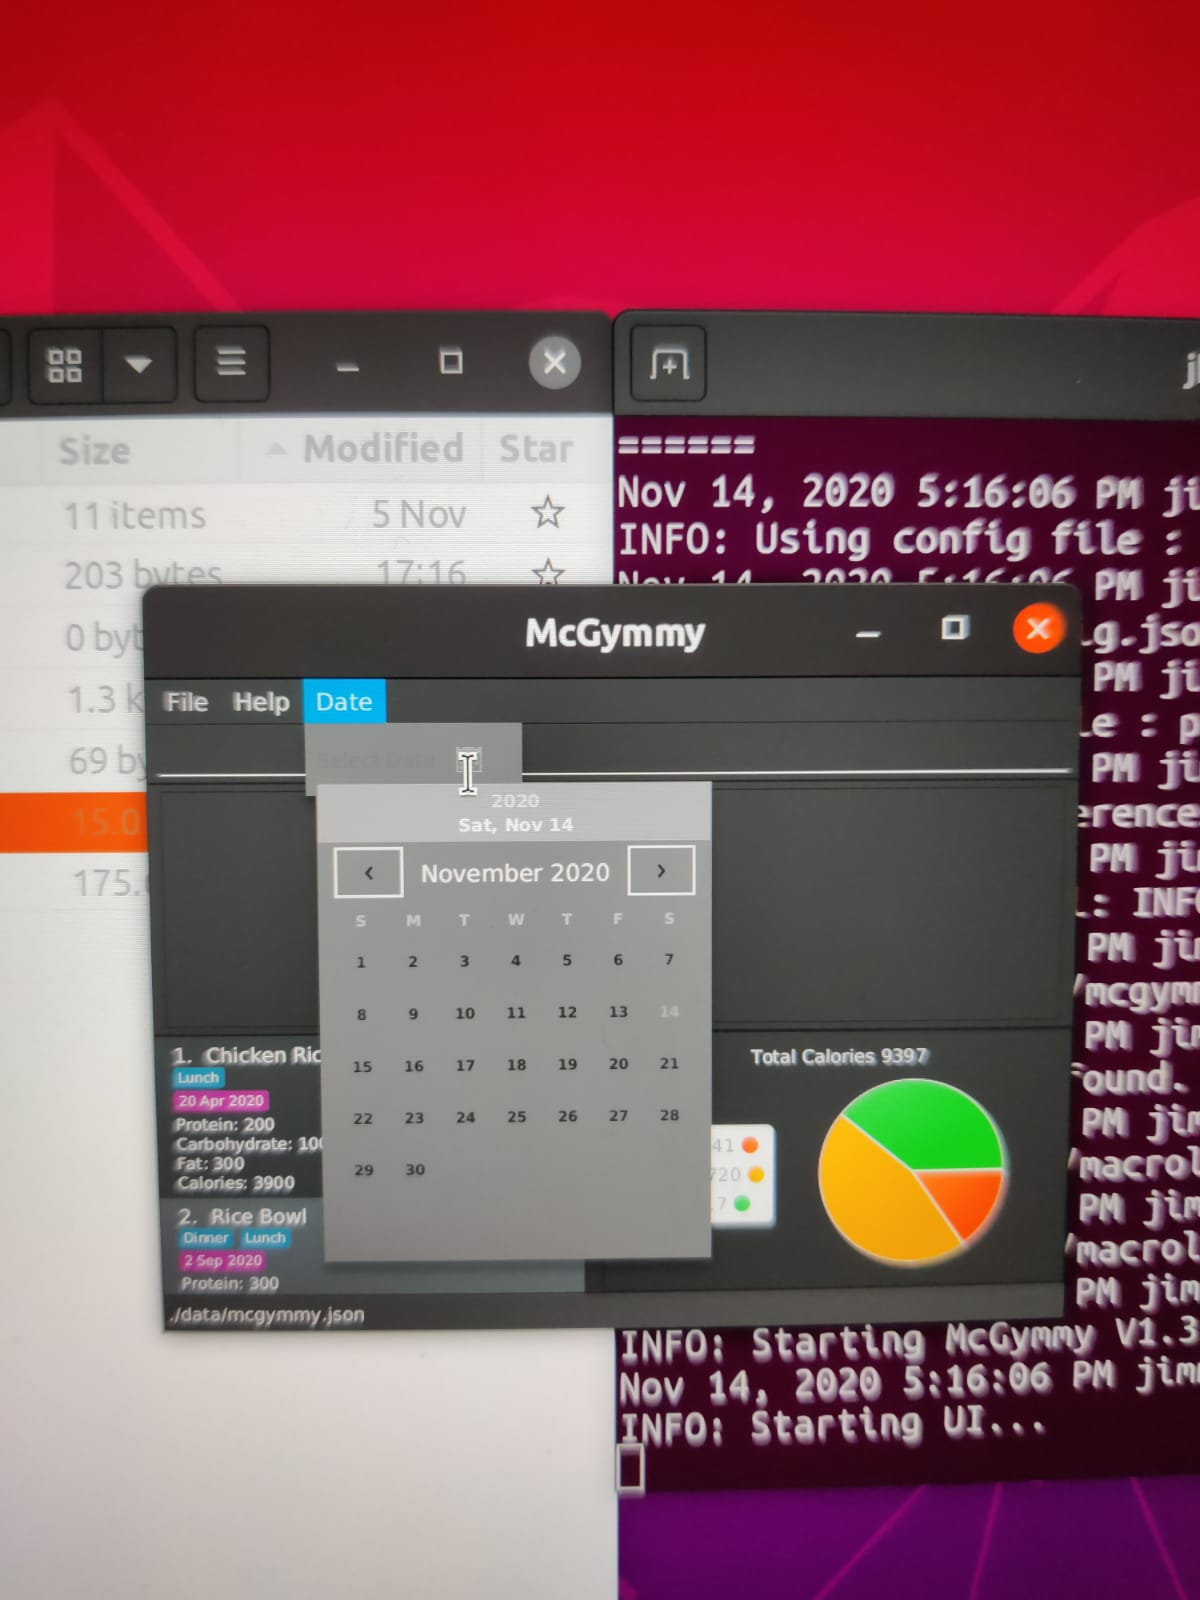The height and width of the screenshot is (1600, 1200).
Task: Click the Dinner tag on Rice Bowl
Action: point(206,1239)
